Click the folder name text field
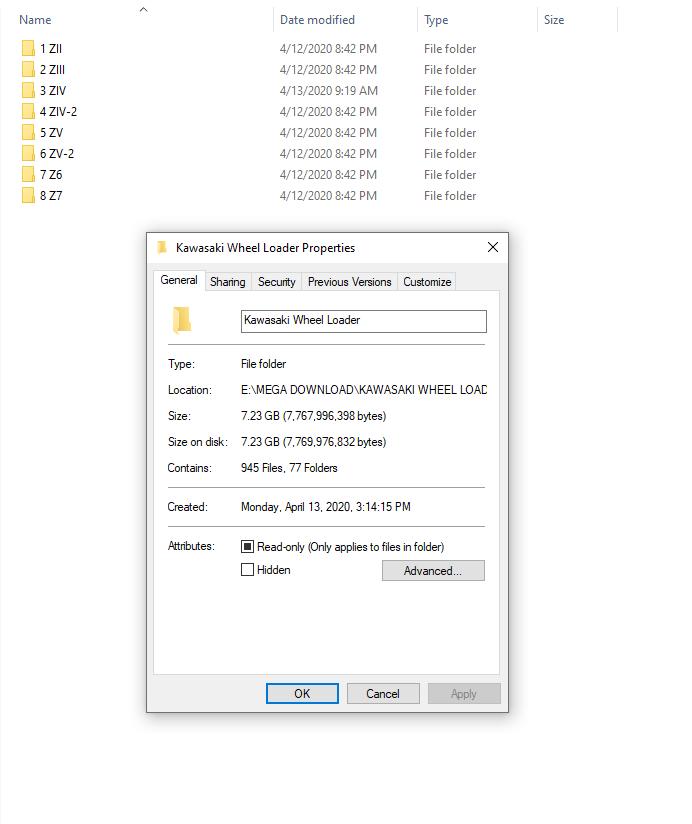 pos(364,321)
